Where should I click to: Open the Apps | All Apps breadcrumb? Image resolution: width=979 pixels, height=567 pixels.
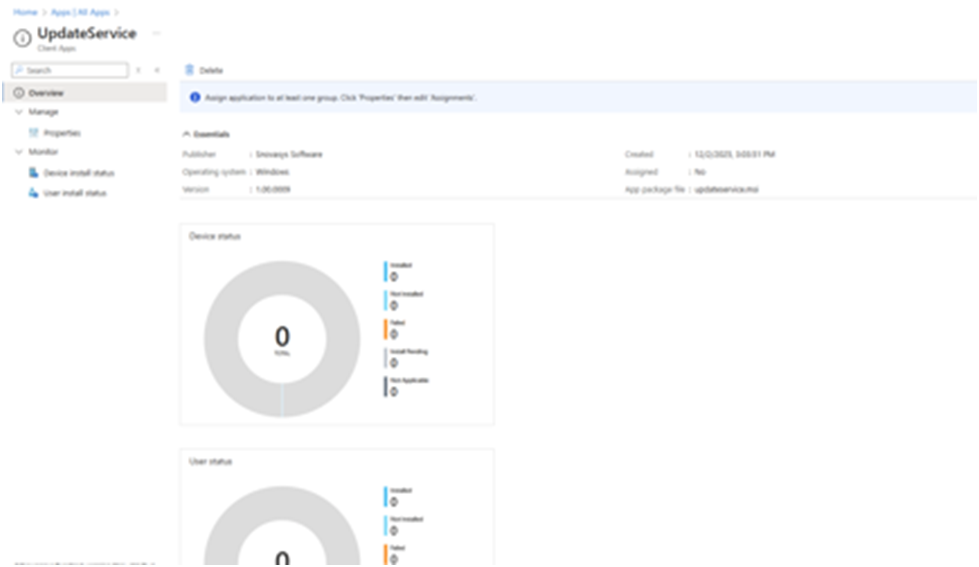(80, 12)
